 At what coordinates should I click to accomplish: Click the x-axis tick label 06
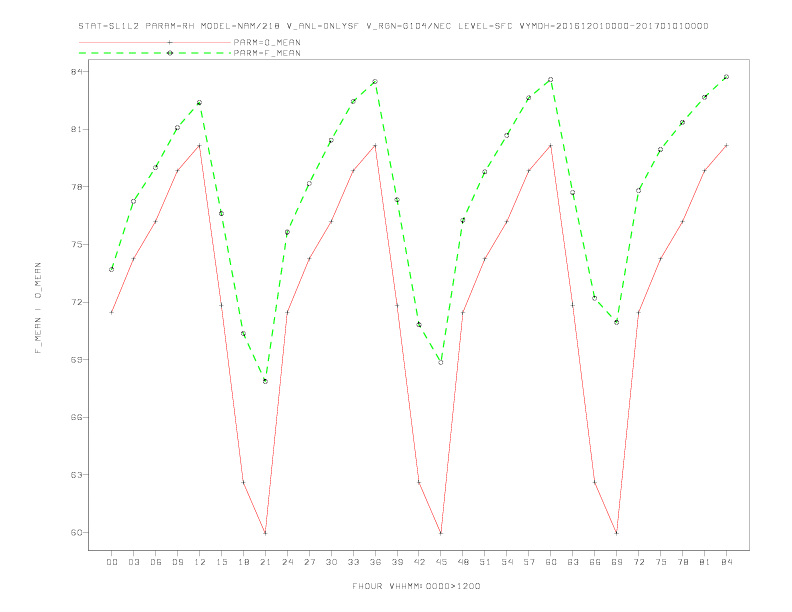(156, 562)
